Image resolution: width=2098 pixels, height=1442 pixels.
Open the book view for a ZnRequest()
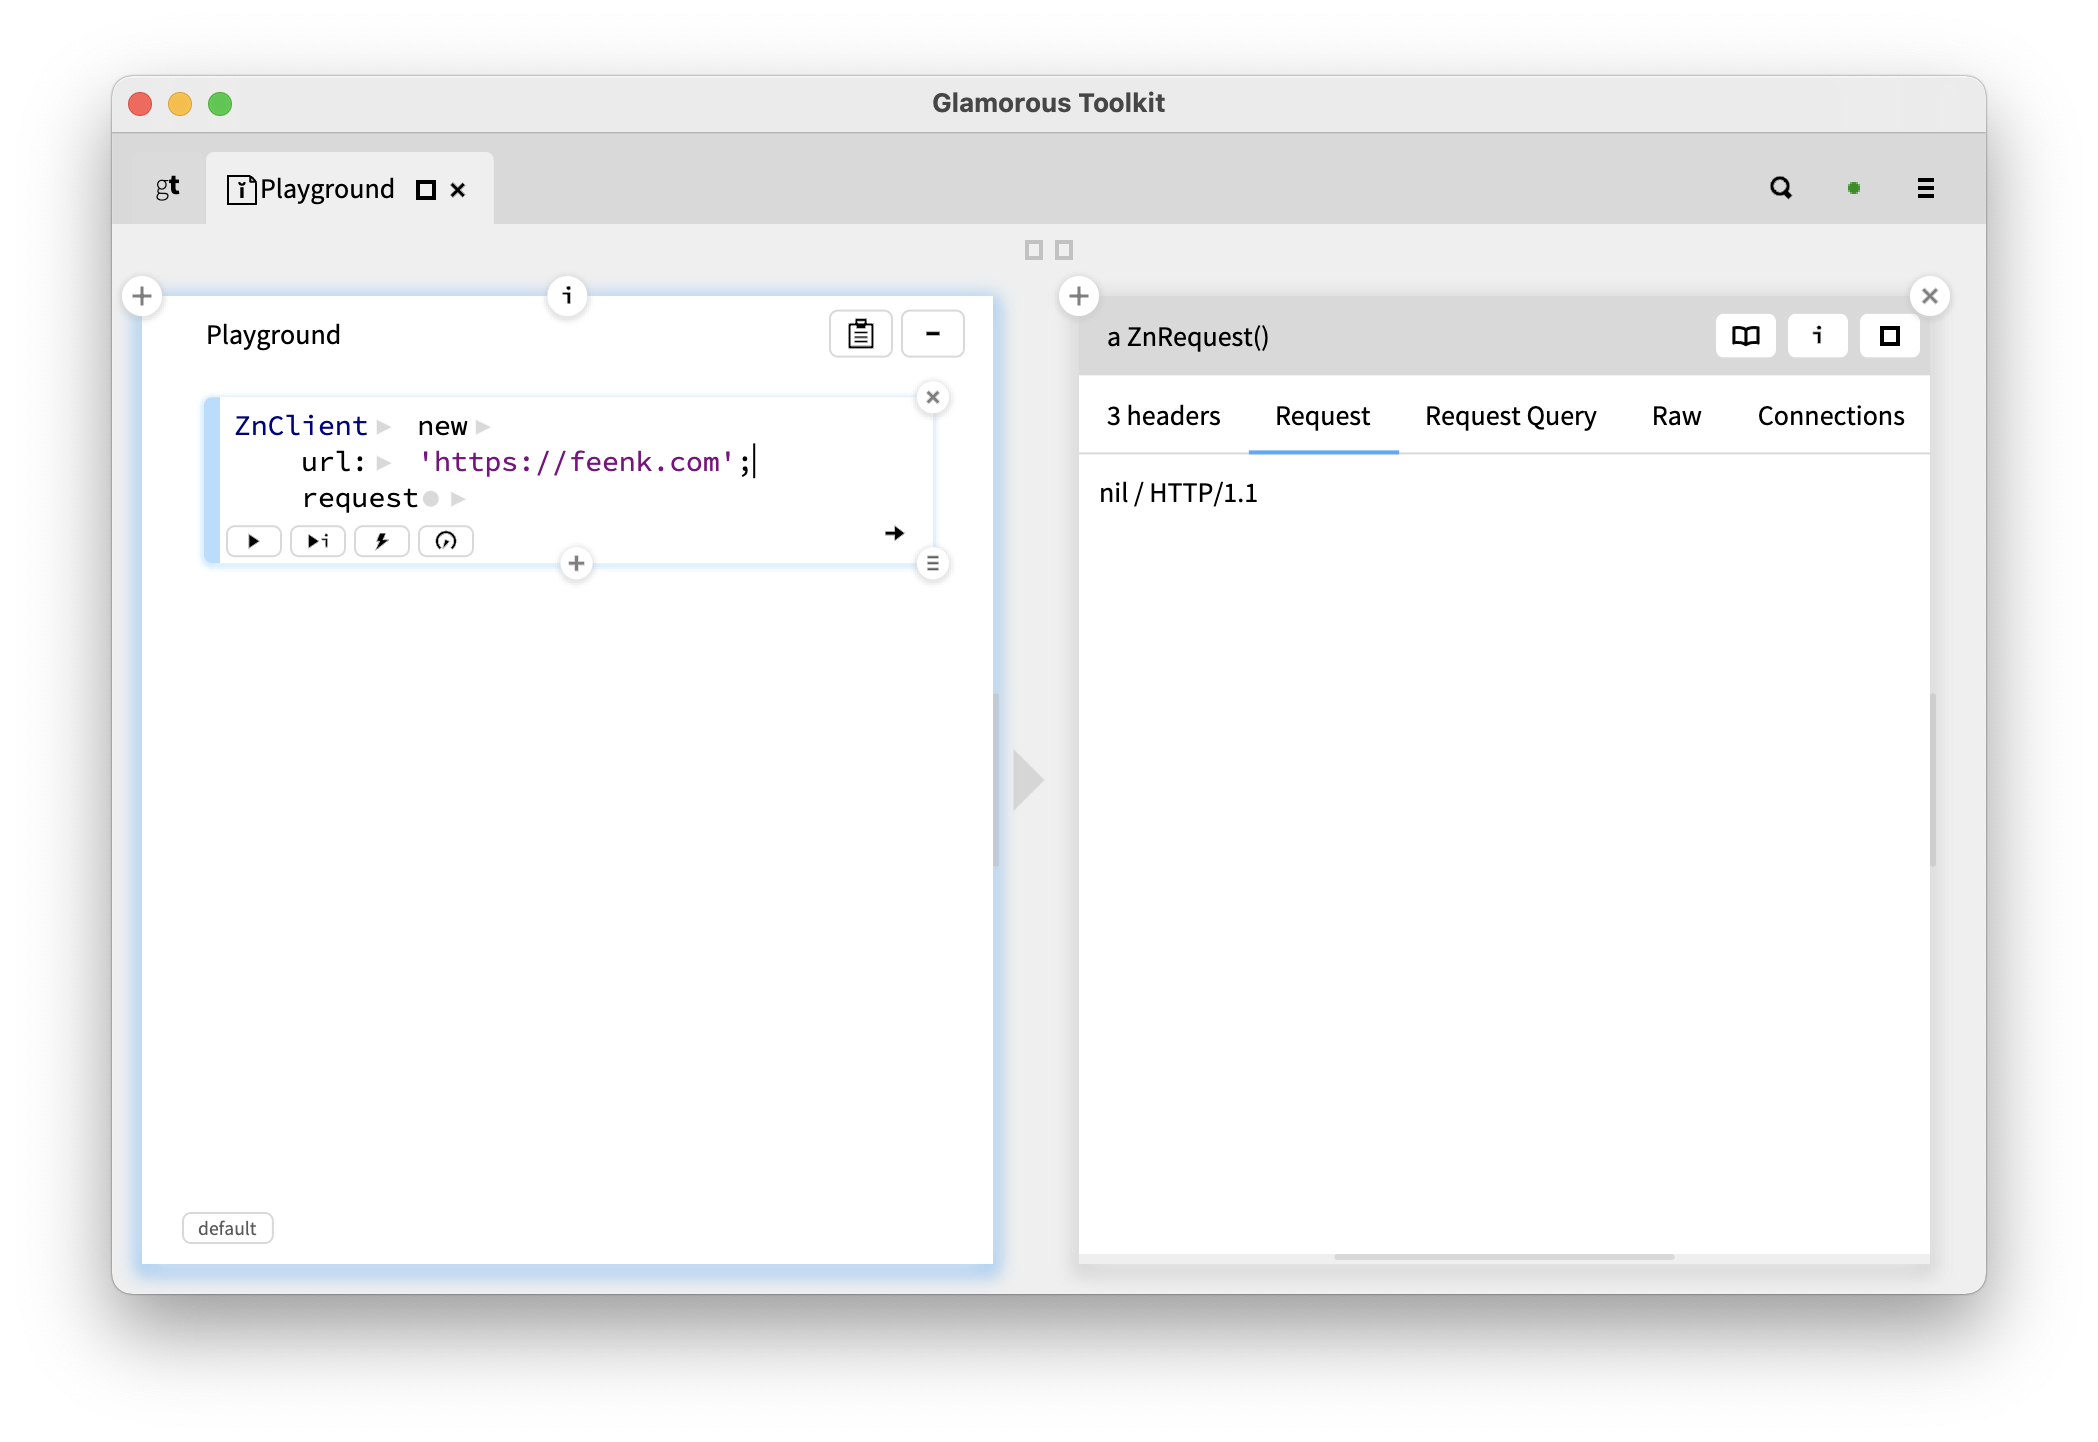click(x=1744, y=336)
